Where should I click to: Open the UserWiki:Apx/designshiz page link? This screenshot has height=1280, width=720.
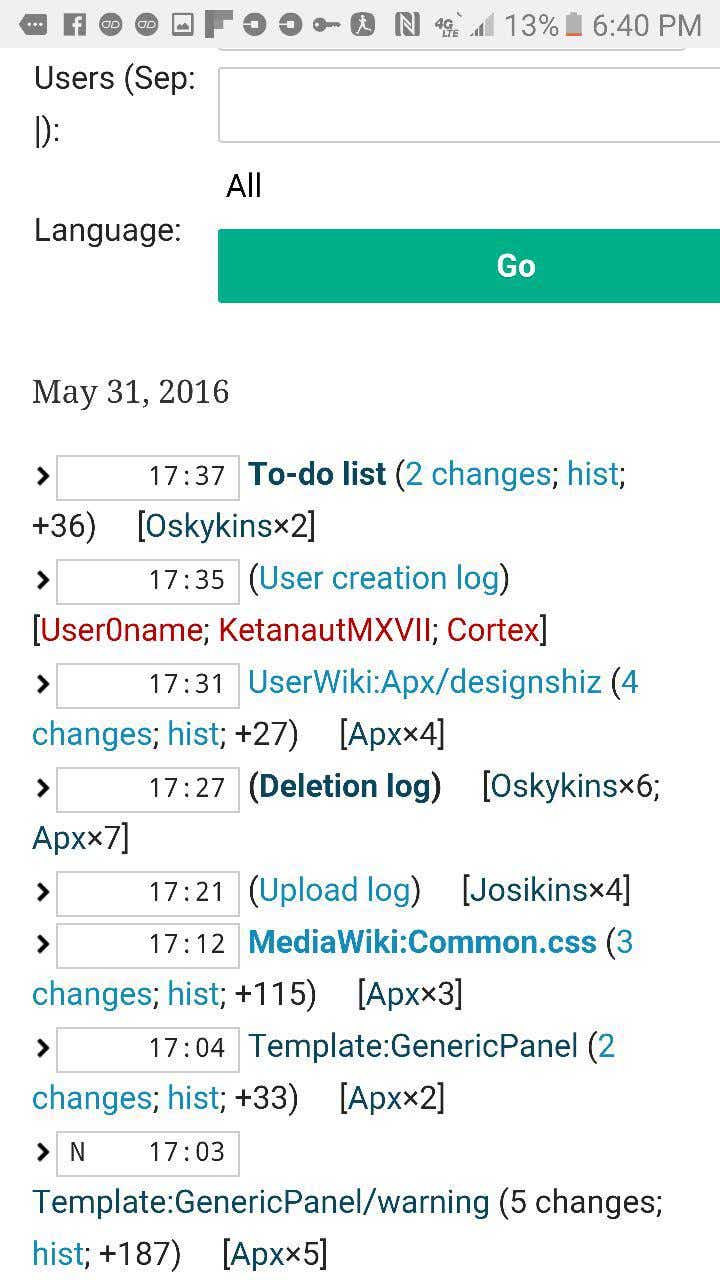click(425, 683)
